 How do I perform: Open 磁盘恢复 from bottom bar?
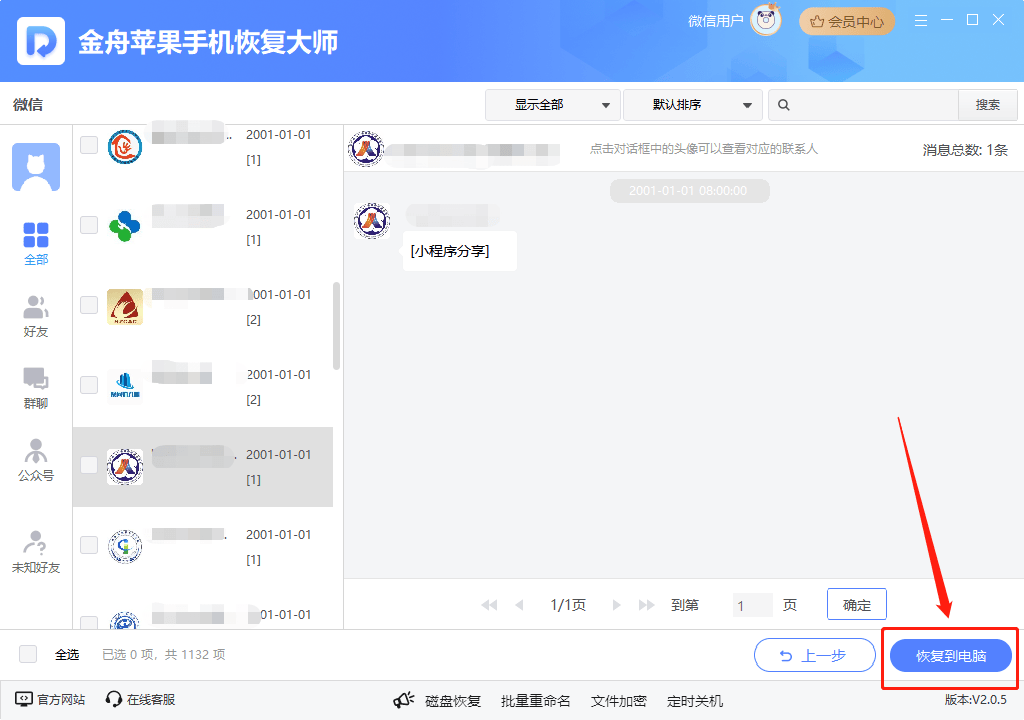click(438, 701)
